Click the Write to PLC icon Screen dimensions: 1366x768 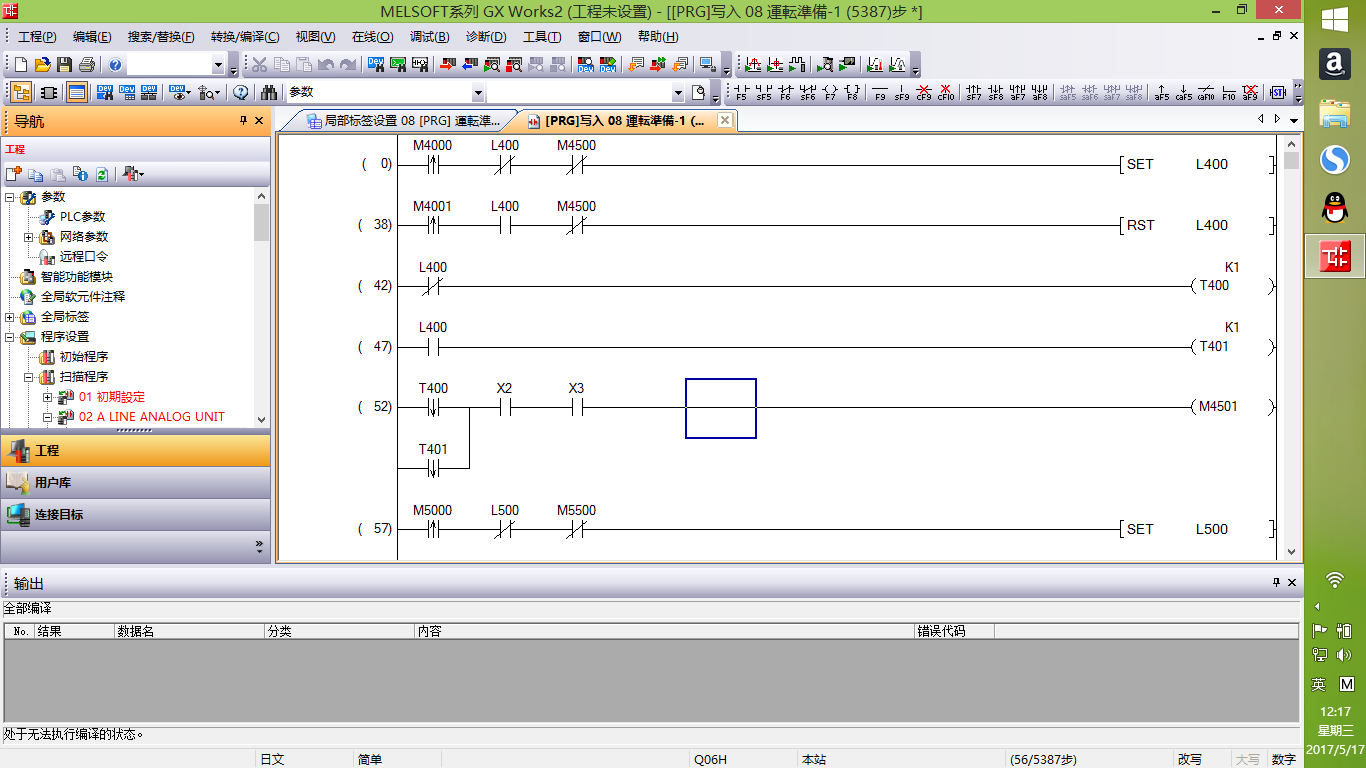tap(447, 65)
